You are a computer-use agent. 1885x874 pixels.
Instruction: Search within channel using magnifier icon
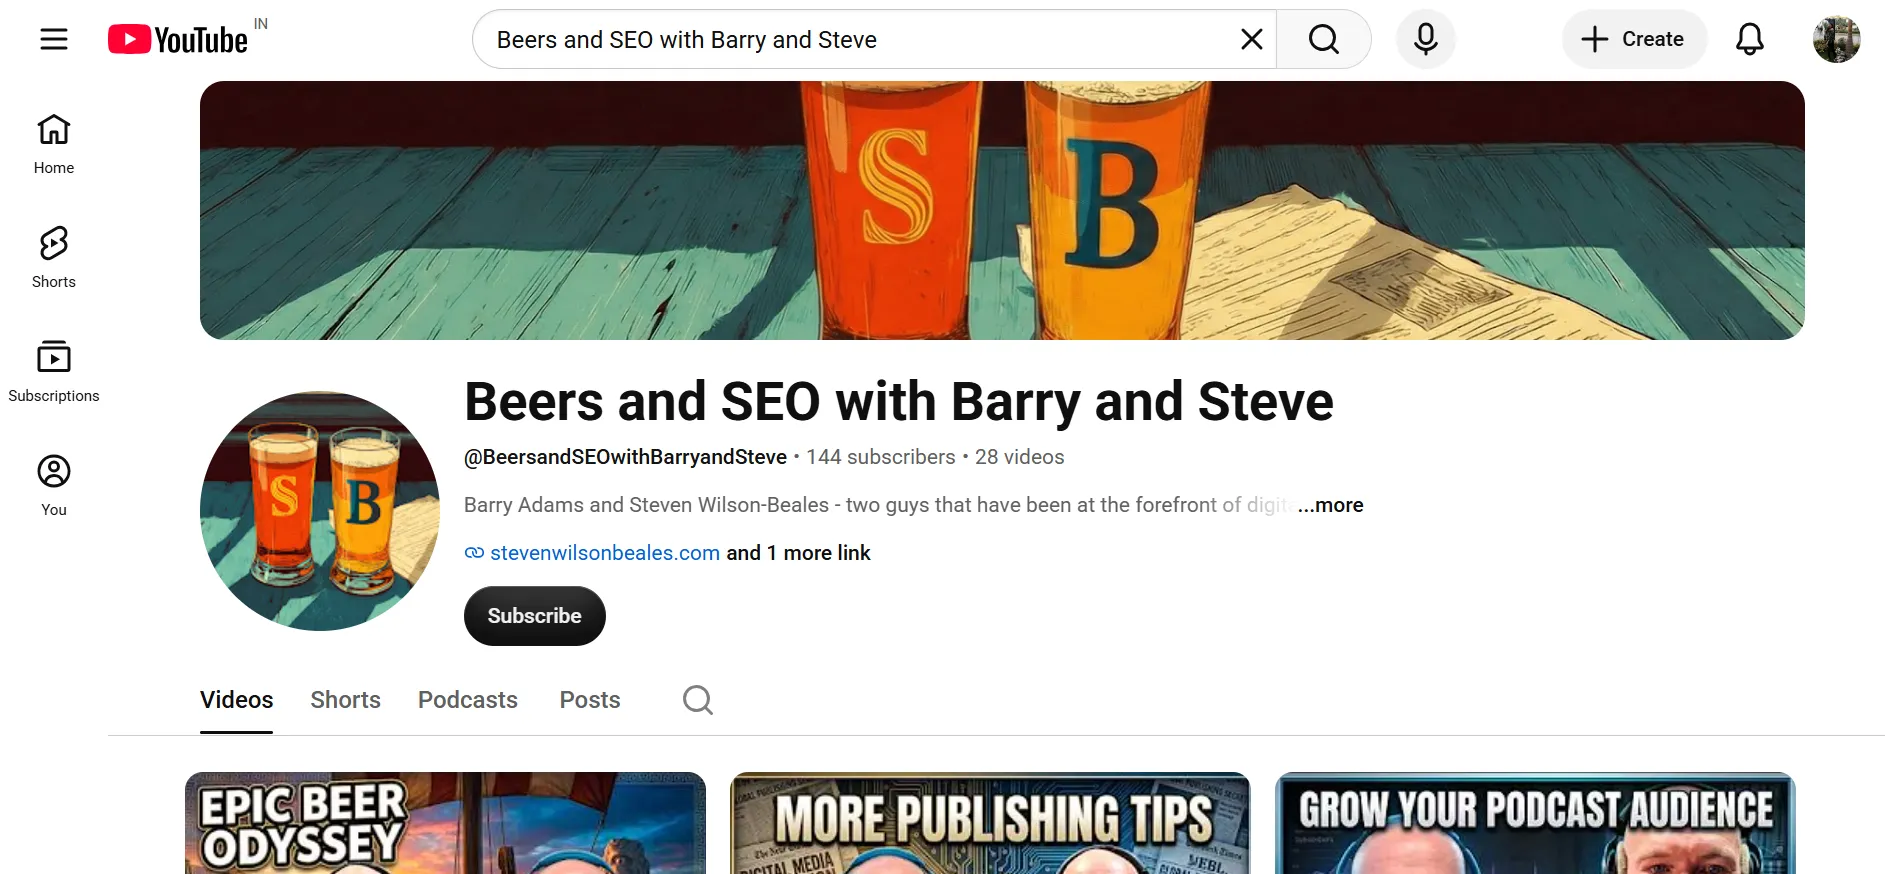[x=698, y=700]
